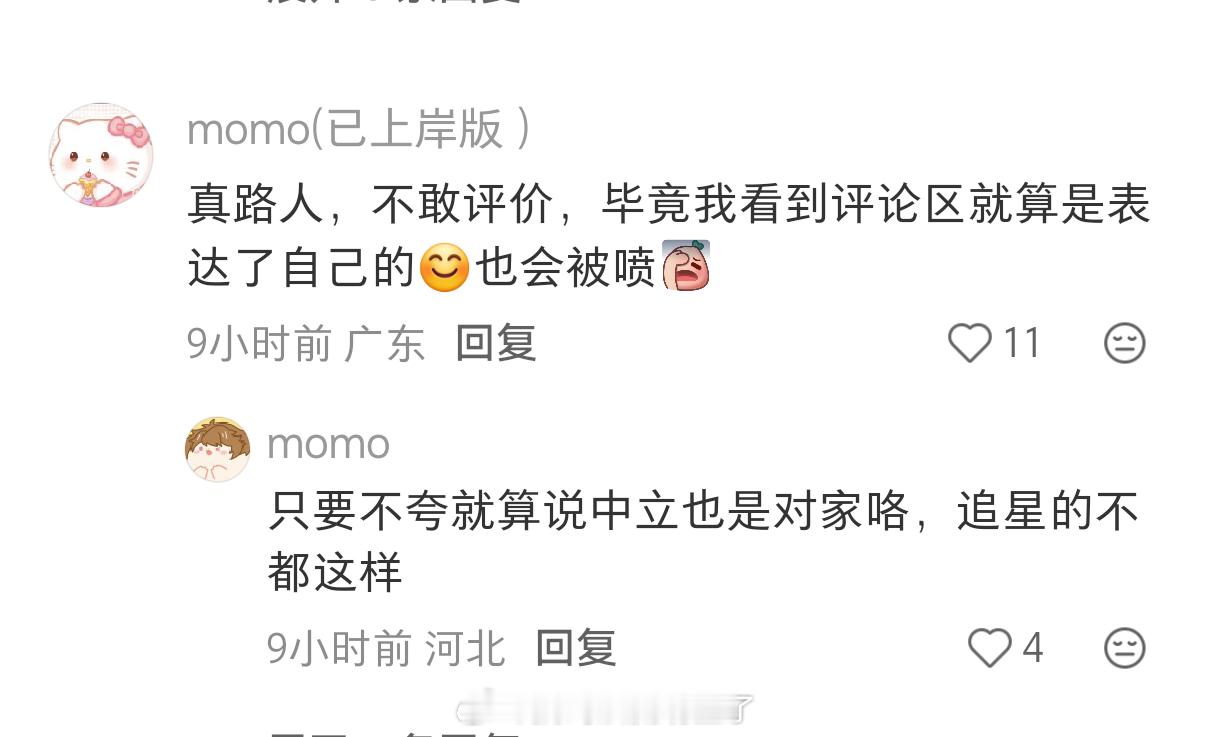The width and height of the screenshot is (1215, 737).
Task: Tap 回复 next to 9小时前 广东
Action: pos(496,343)
